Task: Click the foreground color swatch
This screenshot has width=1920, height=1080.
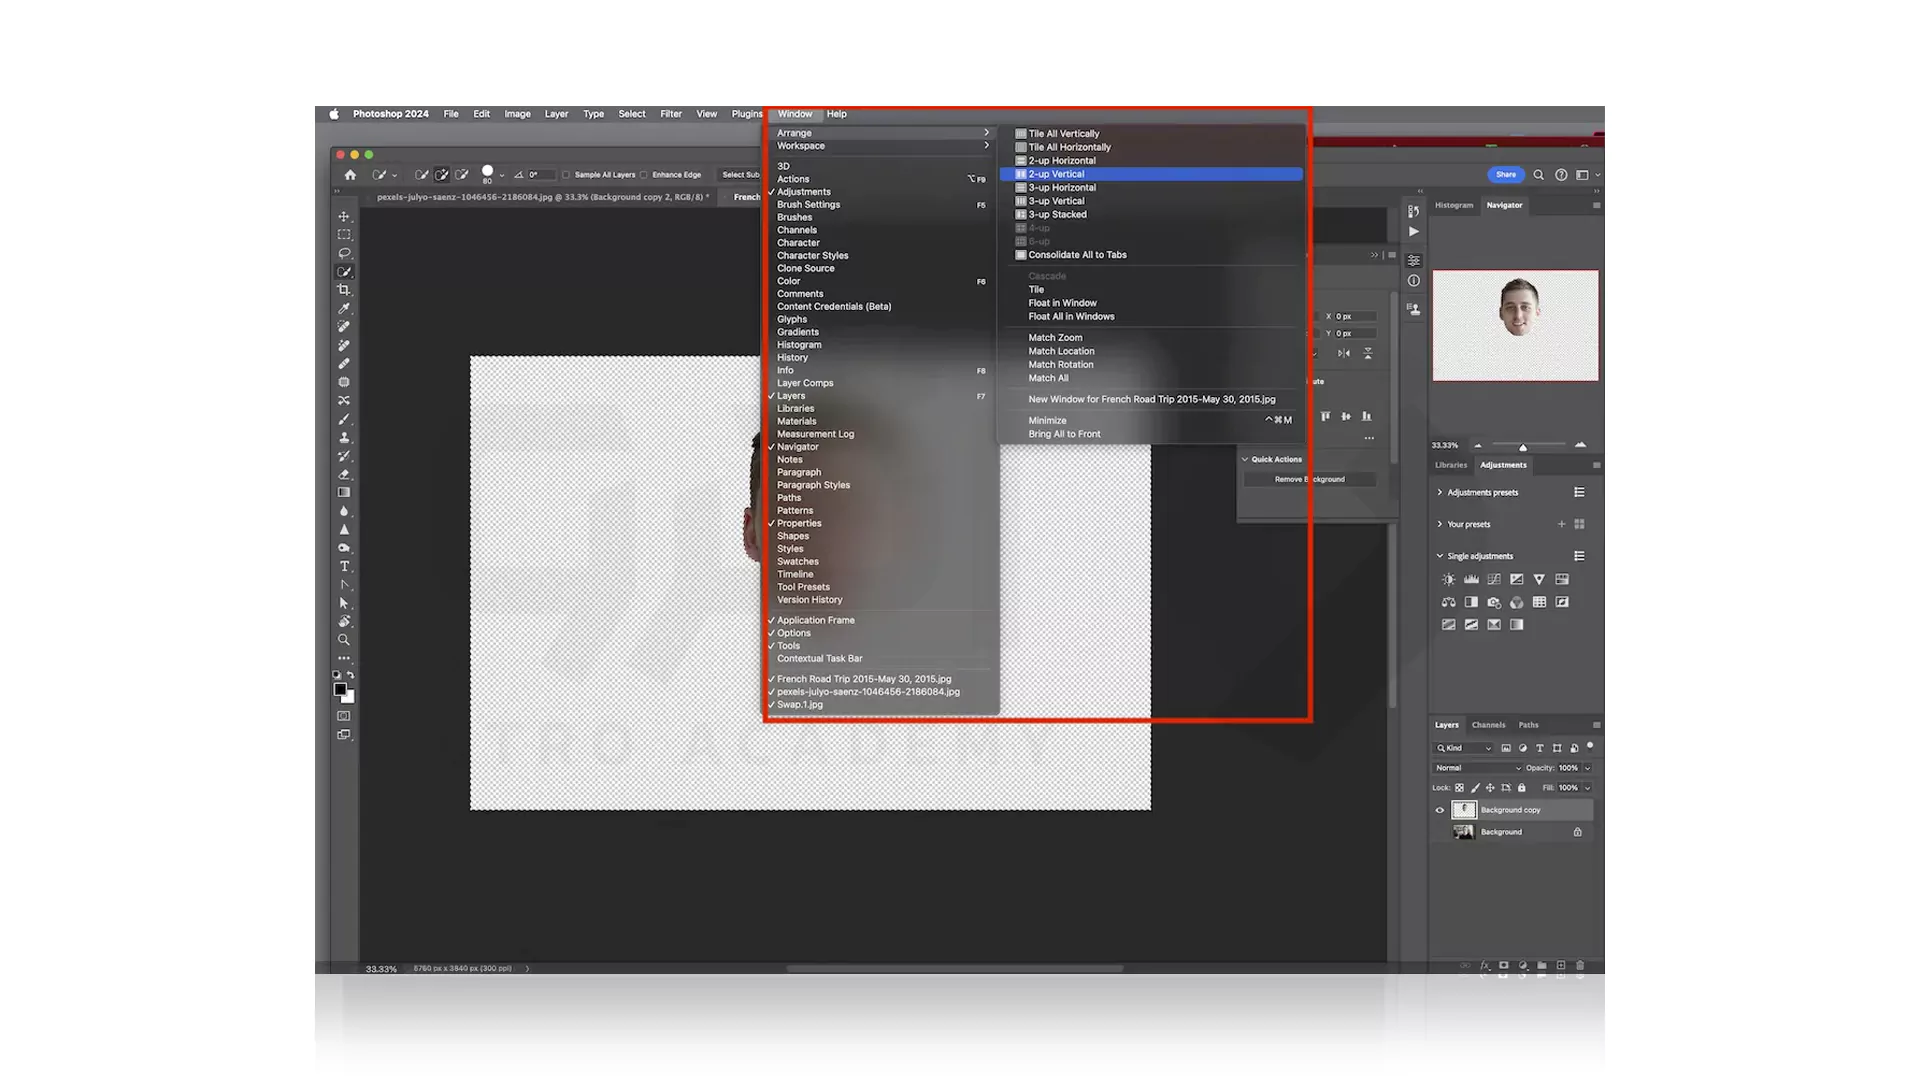Action: (340, 689)
